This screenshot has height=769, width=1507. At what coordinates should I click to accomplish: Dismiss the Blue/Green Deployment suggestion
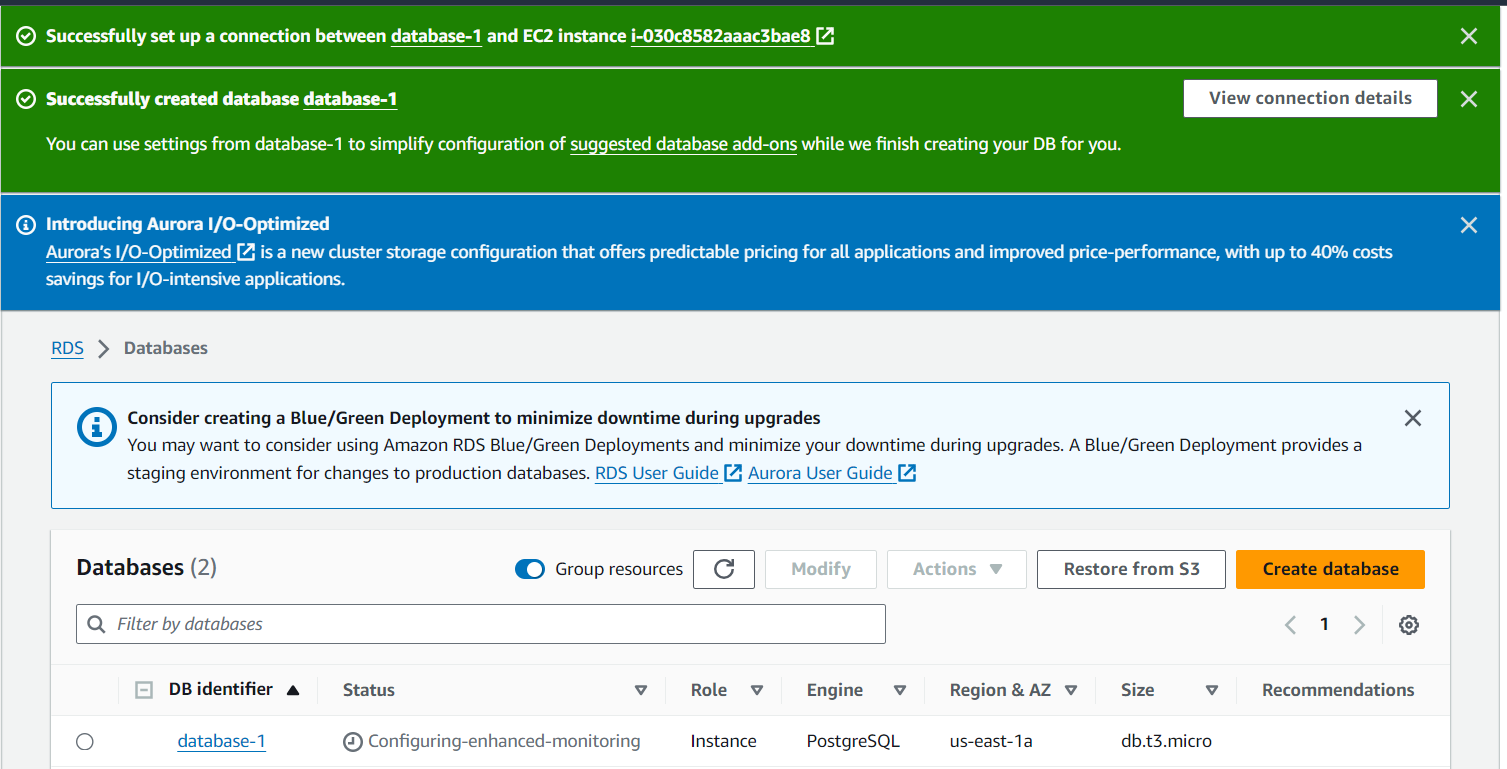[1412, 418]
